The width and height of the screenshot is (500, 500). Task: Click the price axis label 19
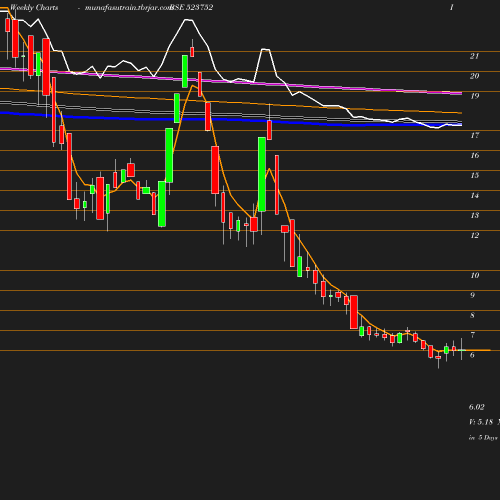[475, 96]
